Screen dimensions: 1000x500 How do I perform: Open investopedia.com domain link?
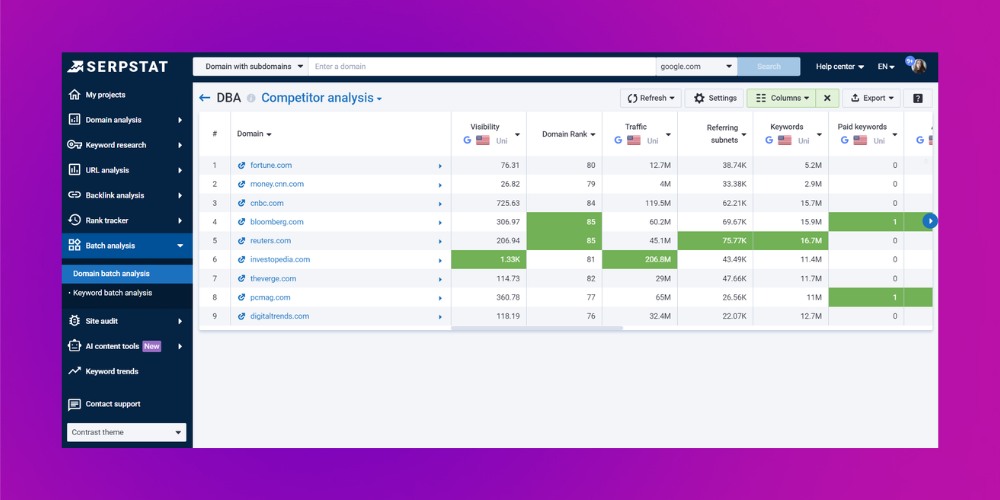(280, 260)
